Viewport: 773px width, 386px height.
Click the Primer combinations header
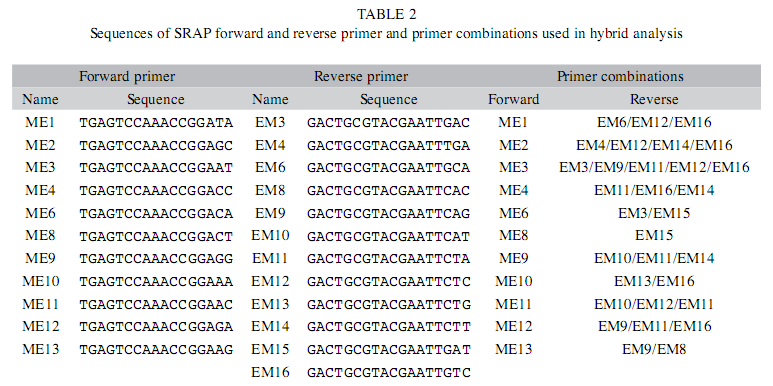(x=620, y=76)
